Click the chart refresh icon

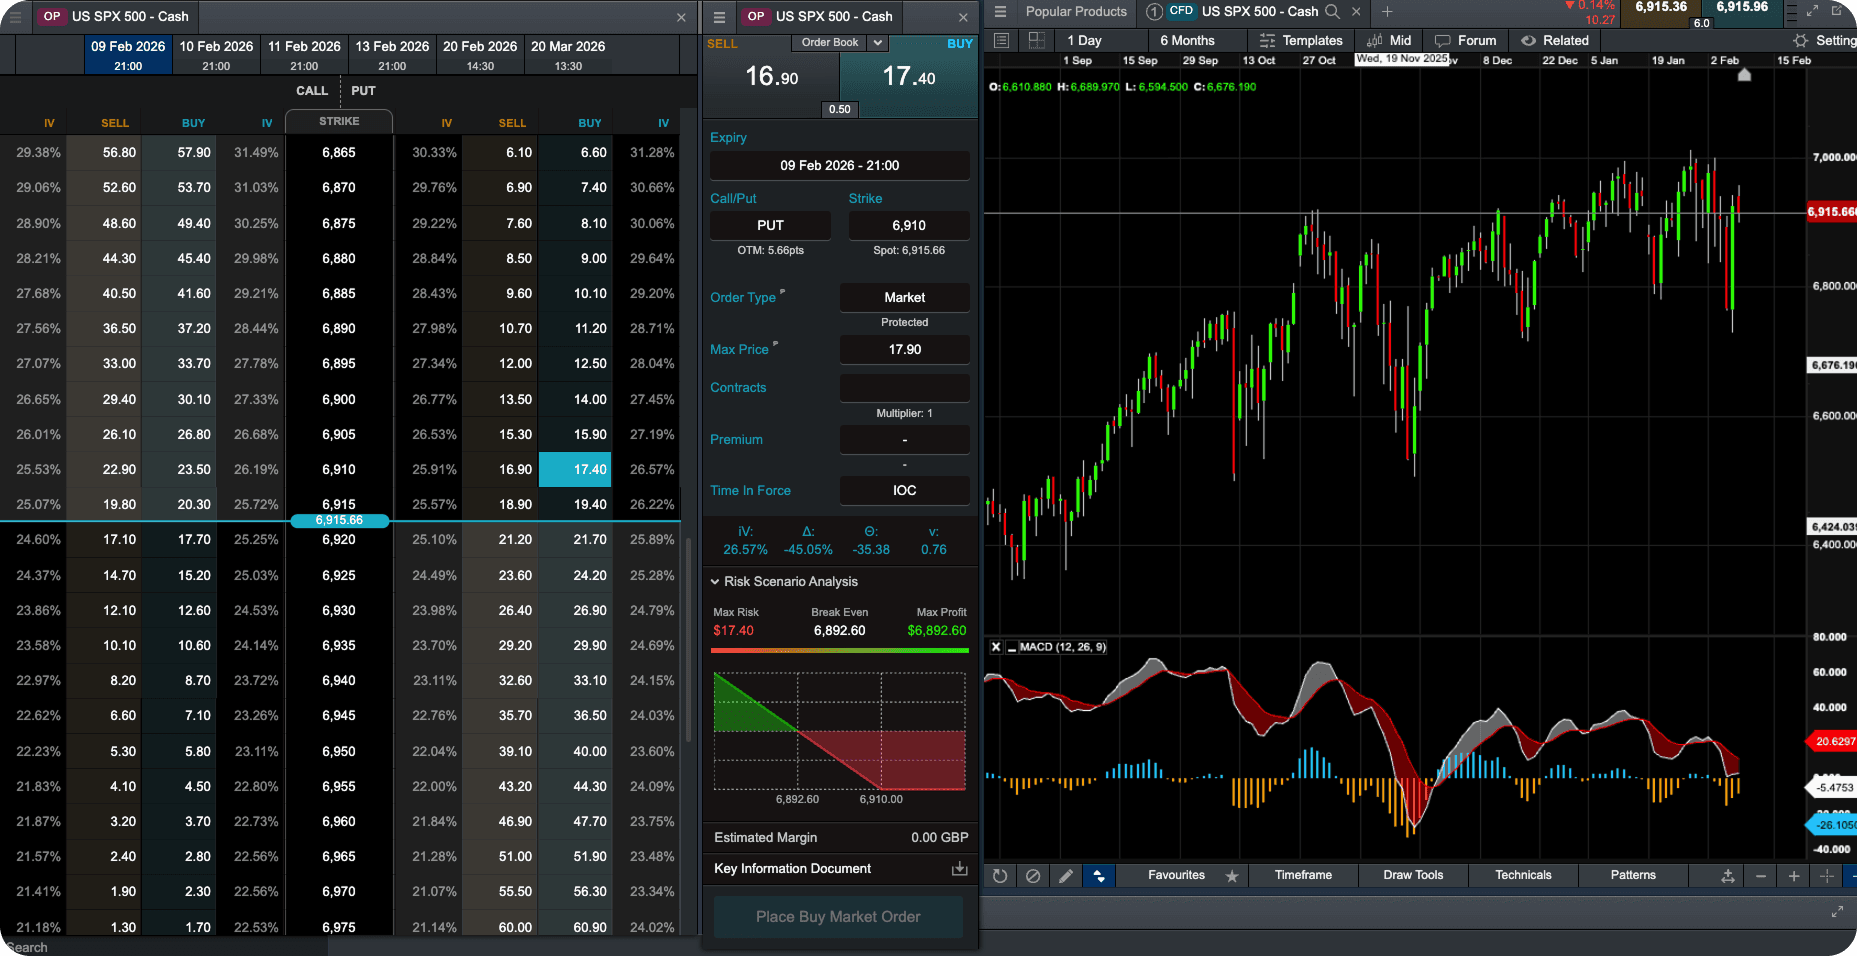click(1000, 876)
